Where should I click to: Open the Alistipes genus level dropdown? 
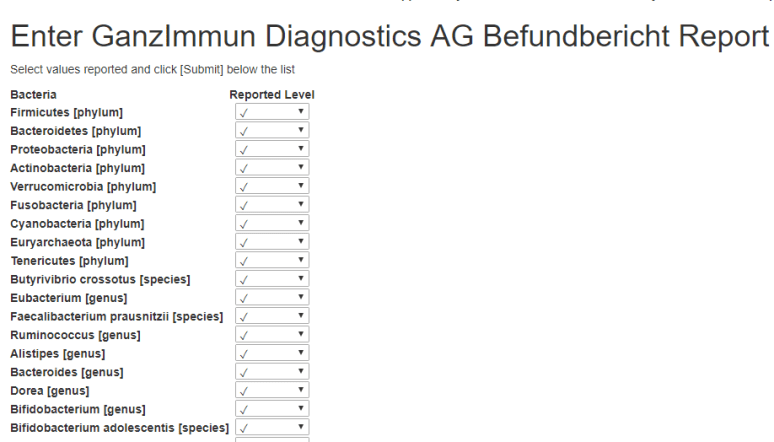coord(272,353)
